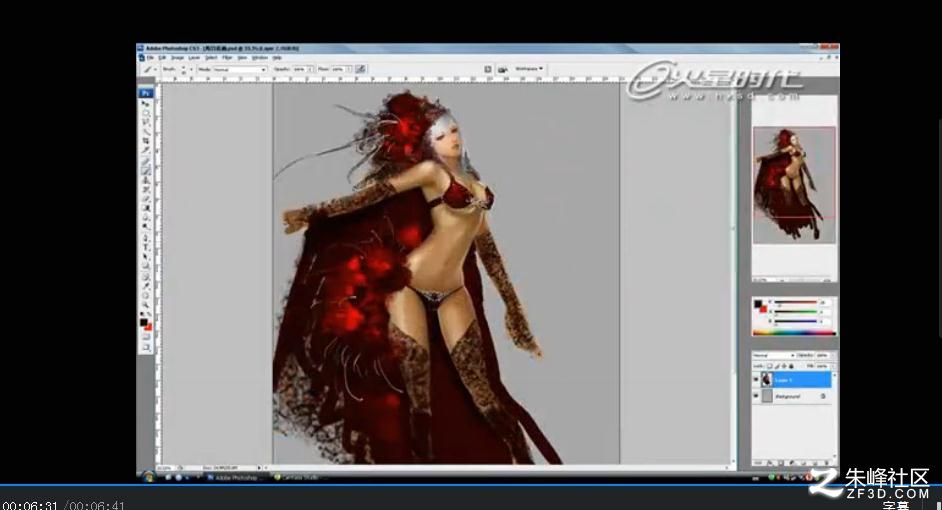Select the Background layer row

[792, 396]
